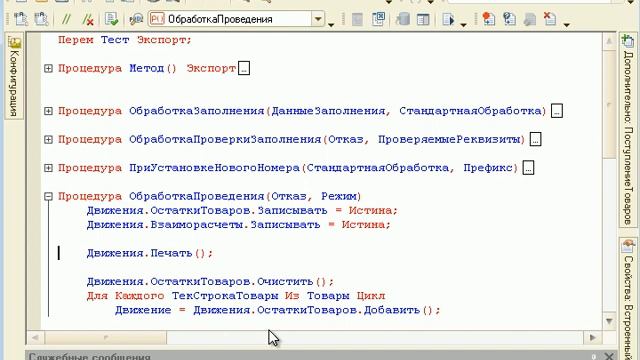Click the vertical scrollbar down arrow
This screenshot has width=640, height=360.
[609, 321]
